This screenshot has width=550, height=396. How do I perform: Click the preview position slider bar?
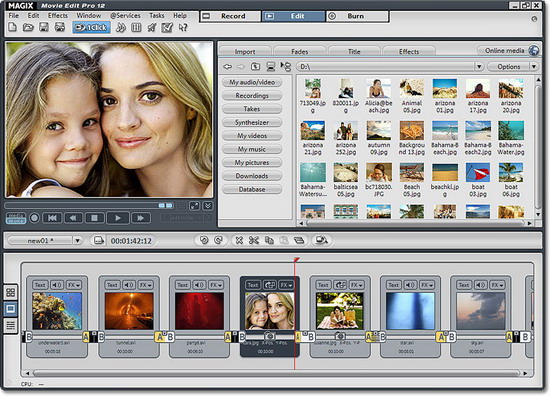[x=89, y=205]
